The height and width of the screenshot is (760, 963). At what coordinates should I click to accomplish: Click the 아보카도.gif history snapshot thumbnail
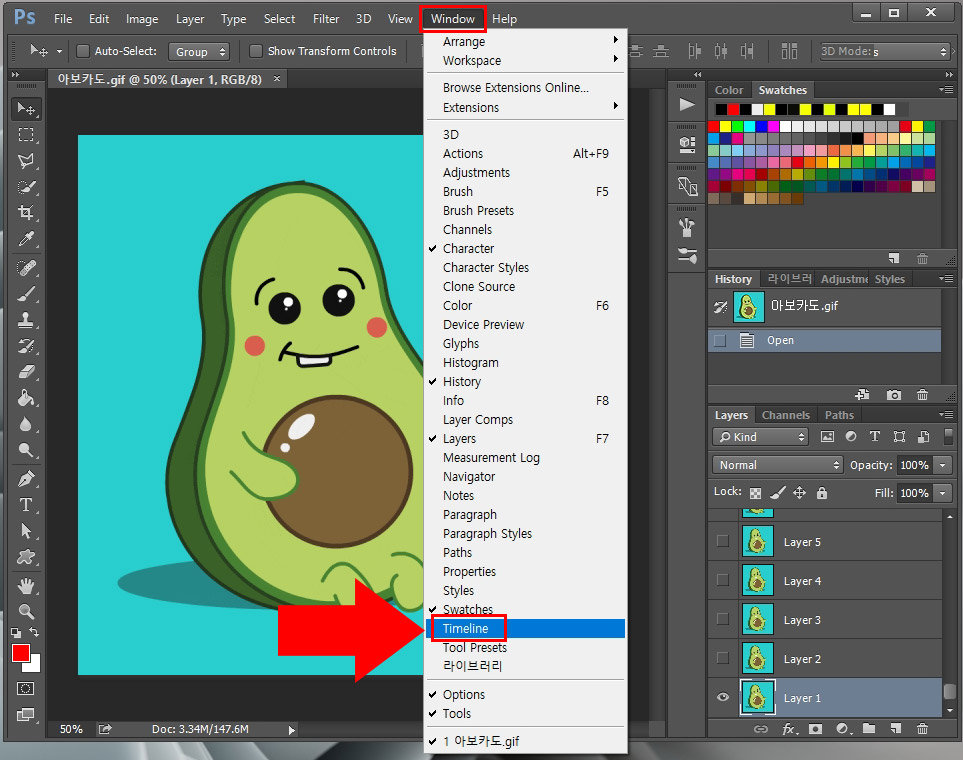(749, 307)
